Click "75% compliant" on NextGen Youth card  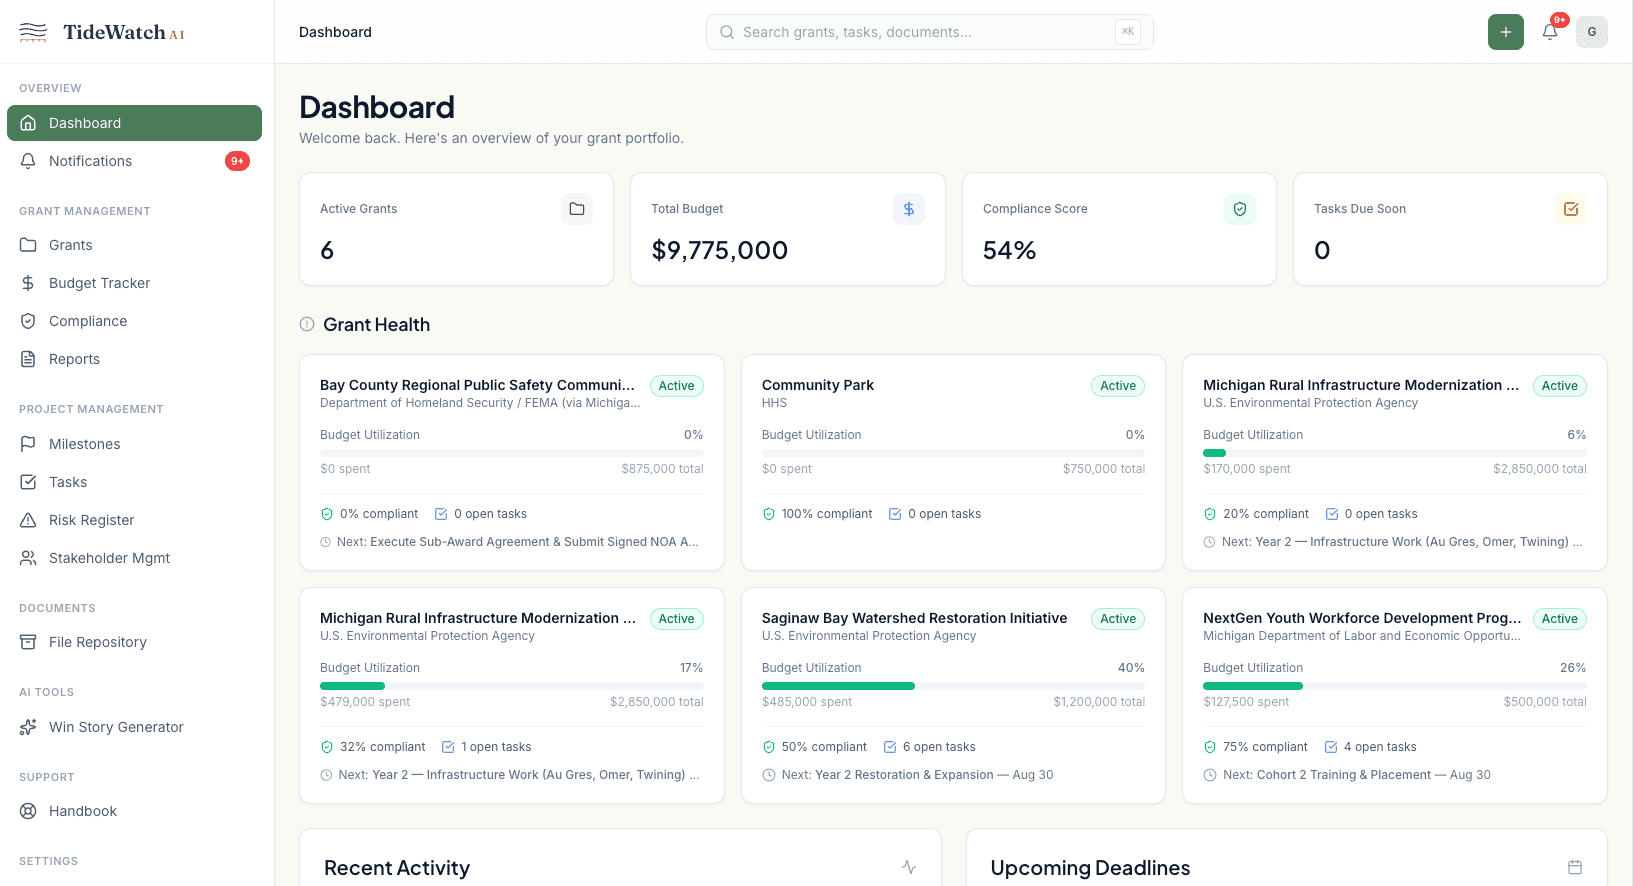point(1255,747)
